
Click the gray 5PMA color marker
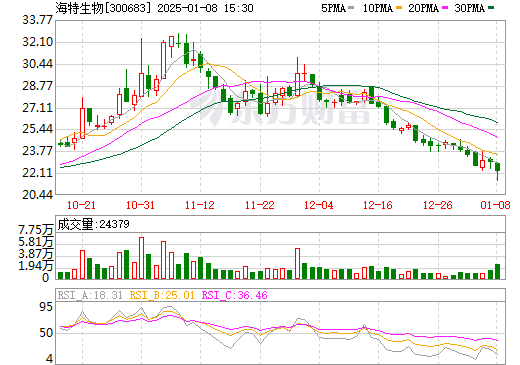[x=351, y=8]
